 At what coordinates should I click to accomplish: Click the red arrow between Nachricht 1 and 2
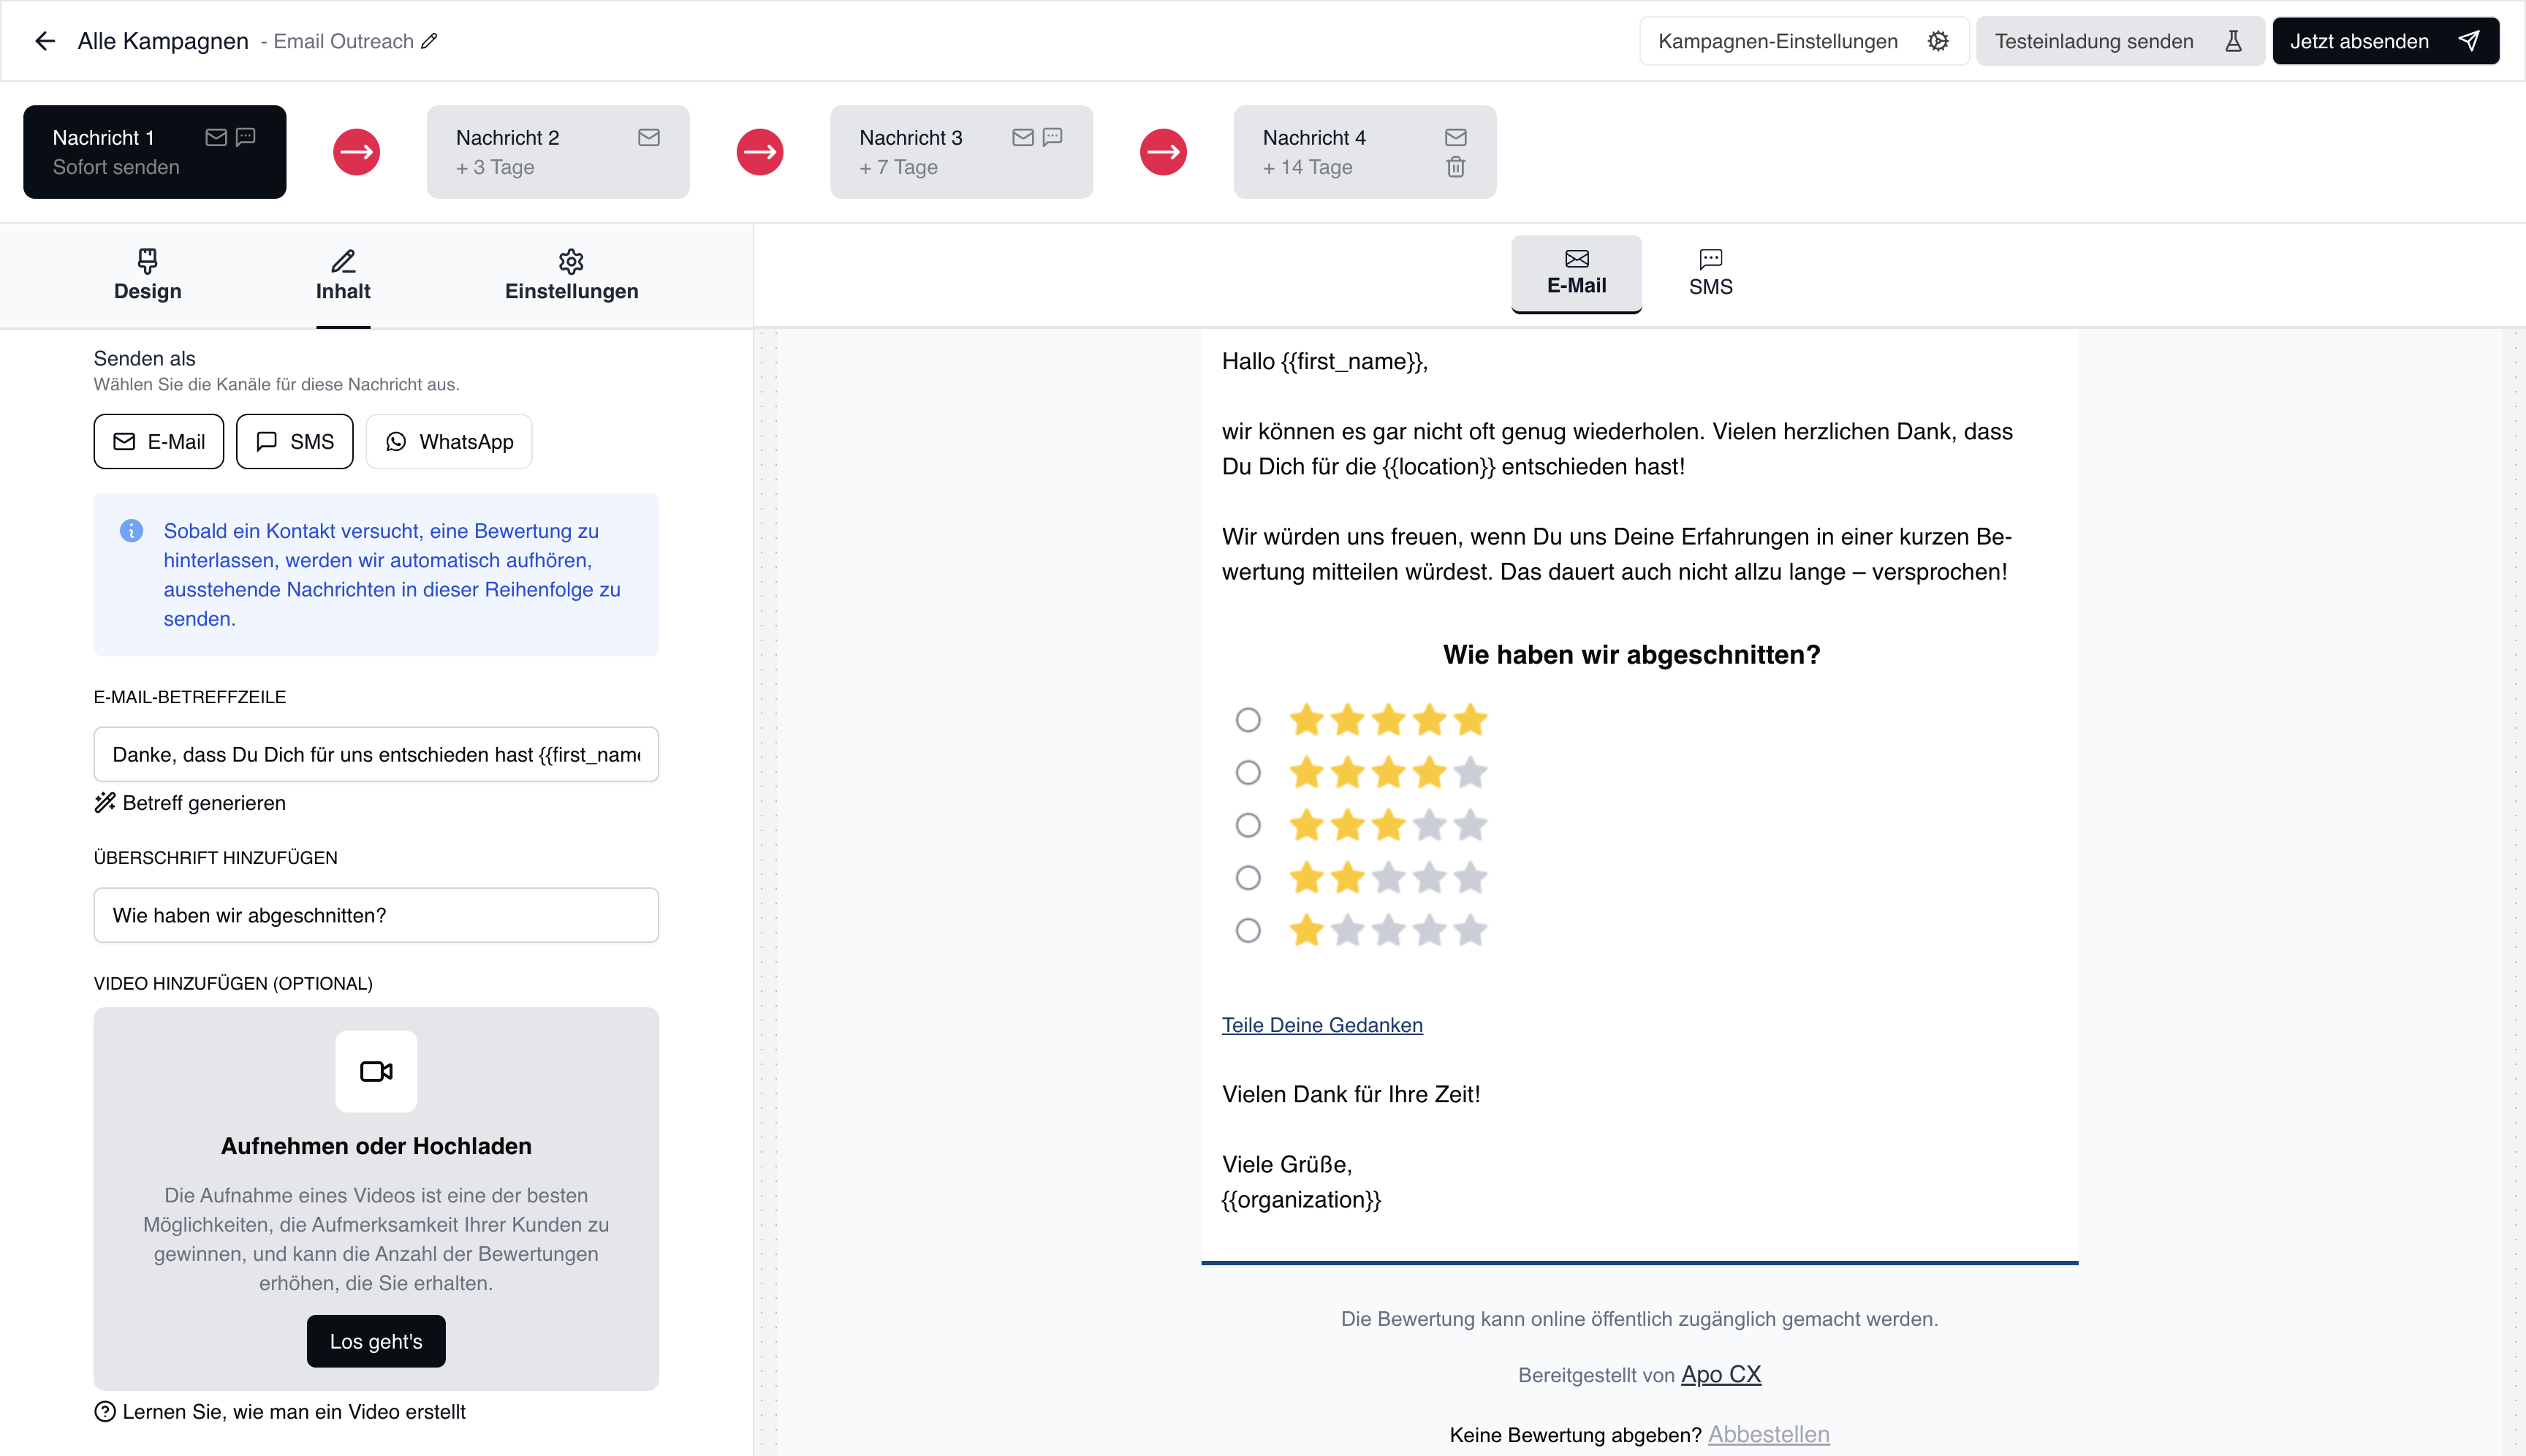click(356, 152)
